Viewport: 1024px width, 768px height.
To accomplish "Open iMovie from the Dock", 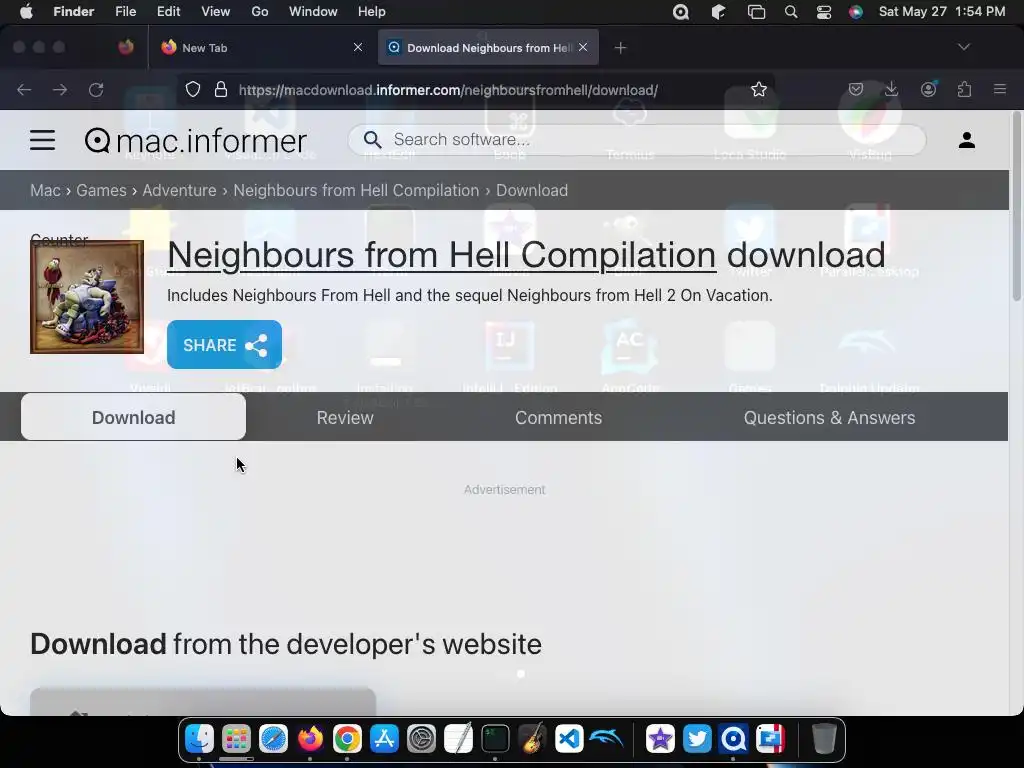I will coord(660,739).
